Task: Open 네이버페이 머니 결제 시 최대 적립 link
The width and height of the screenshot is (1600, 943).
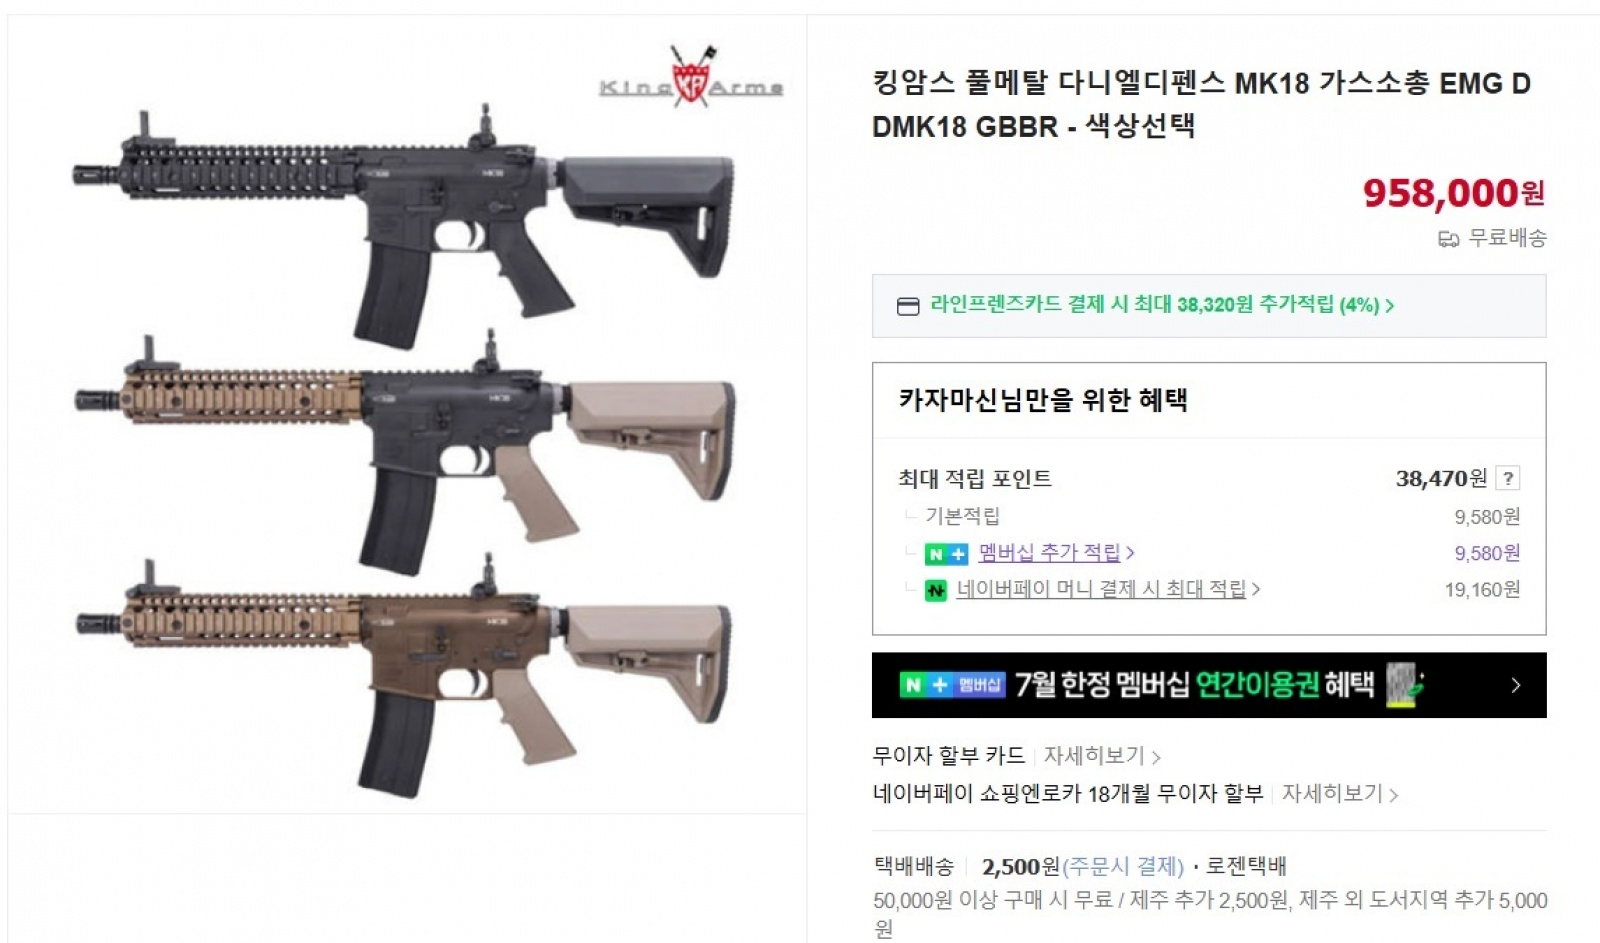Action: click(1101, 589)
